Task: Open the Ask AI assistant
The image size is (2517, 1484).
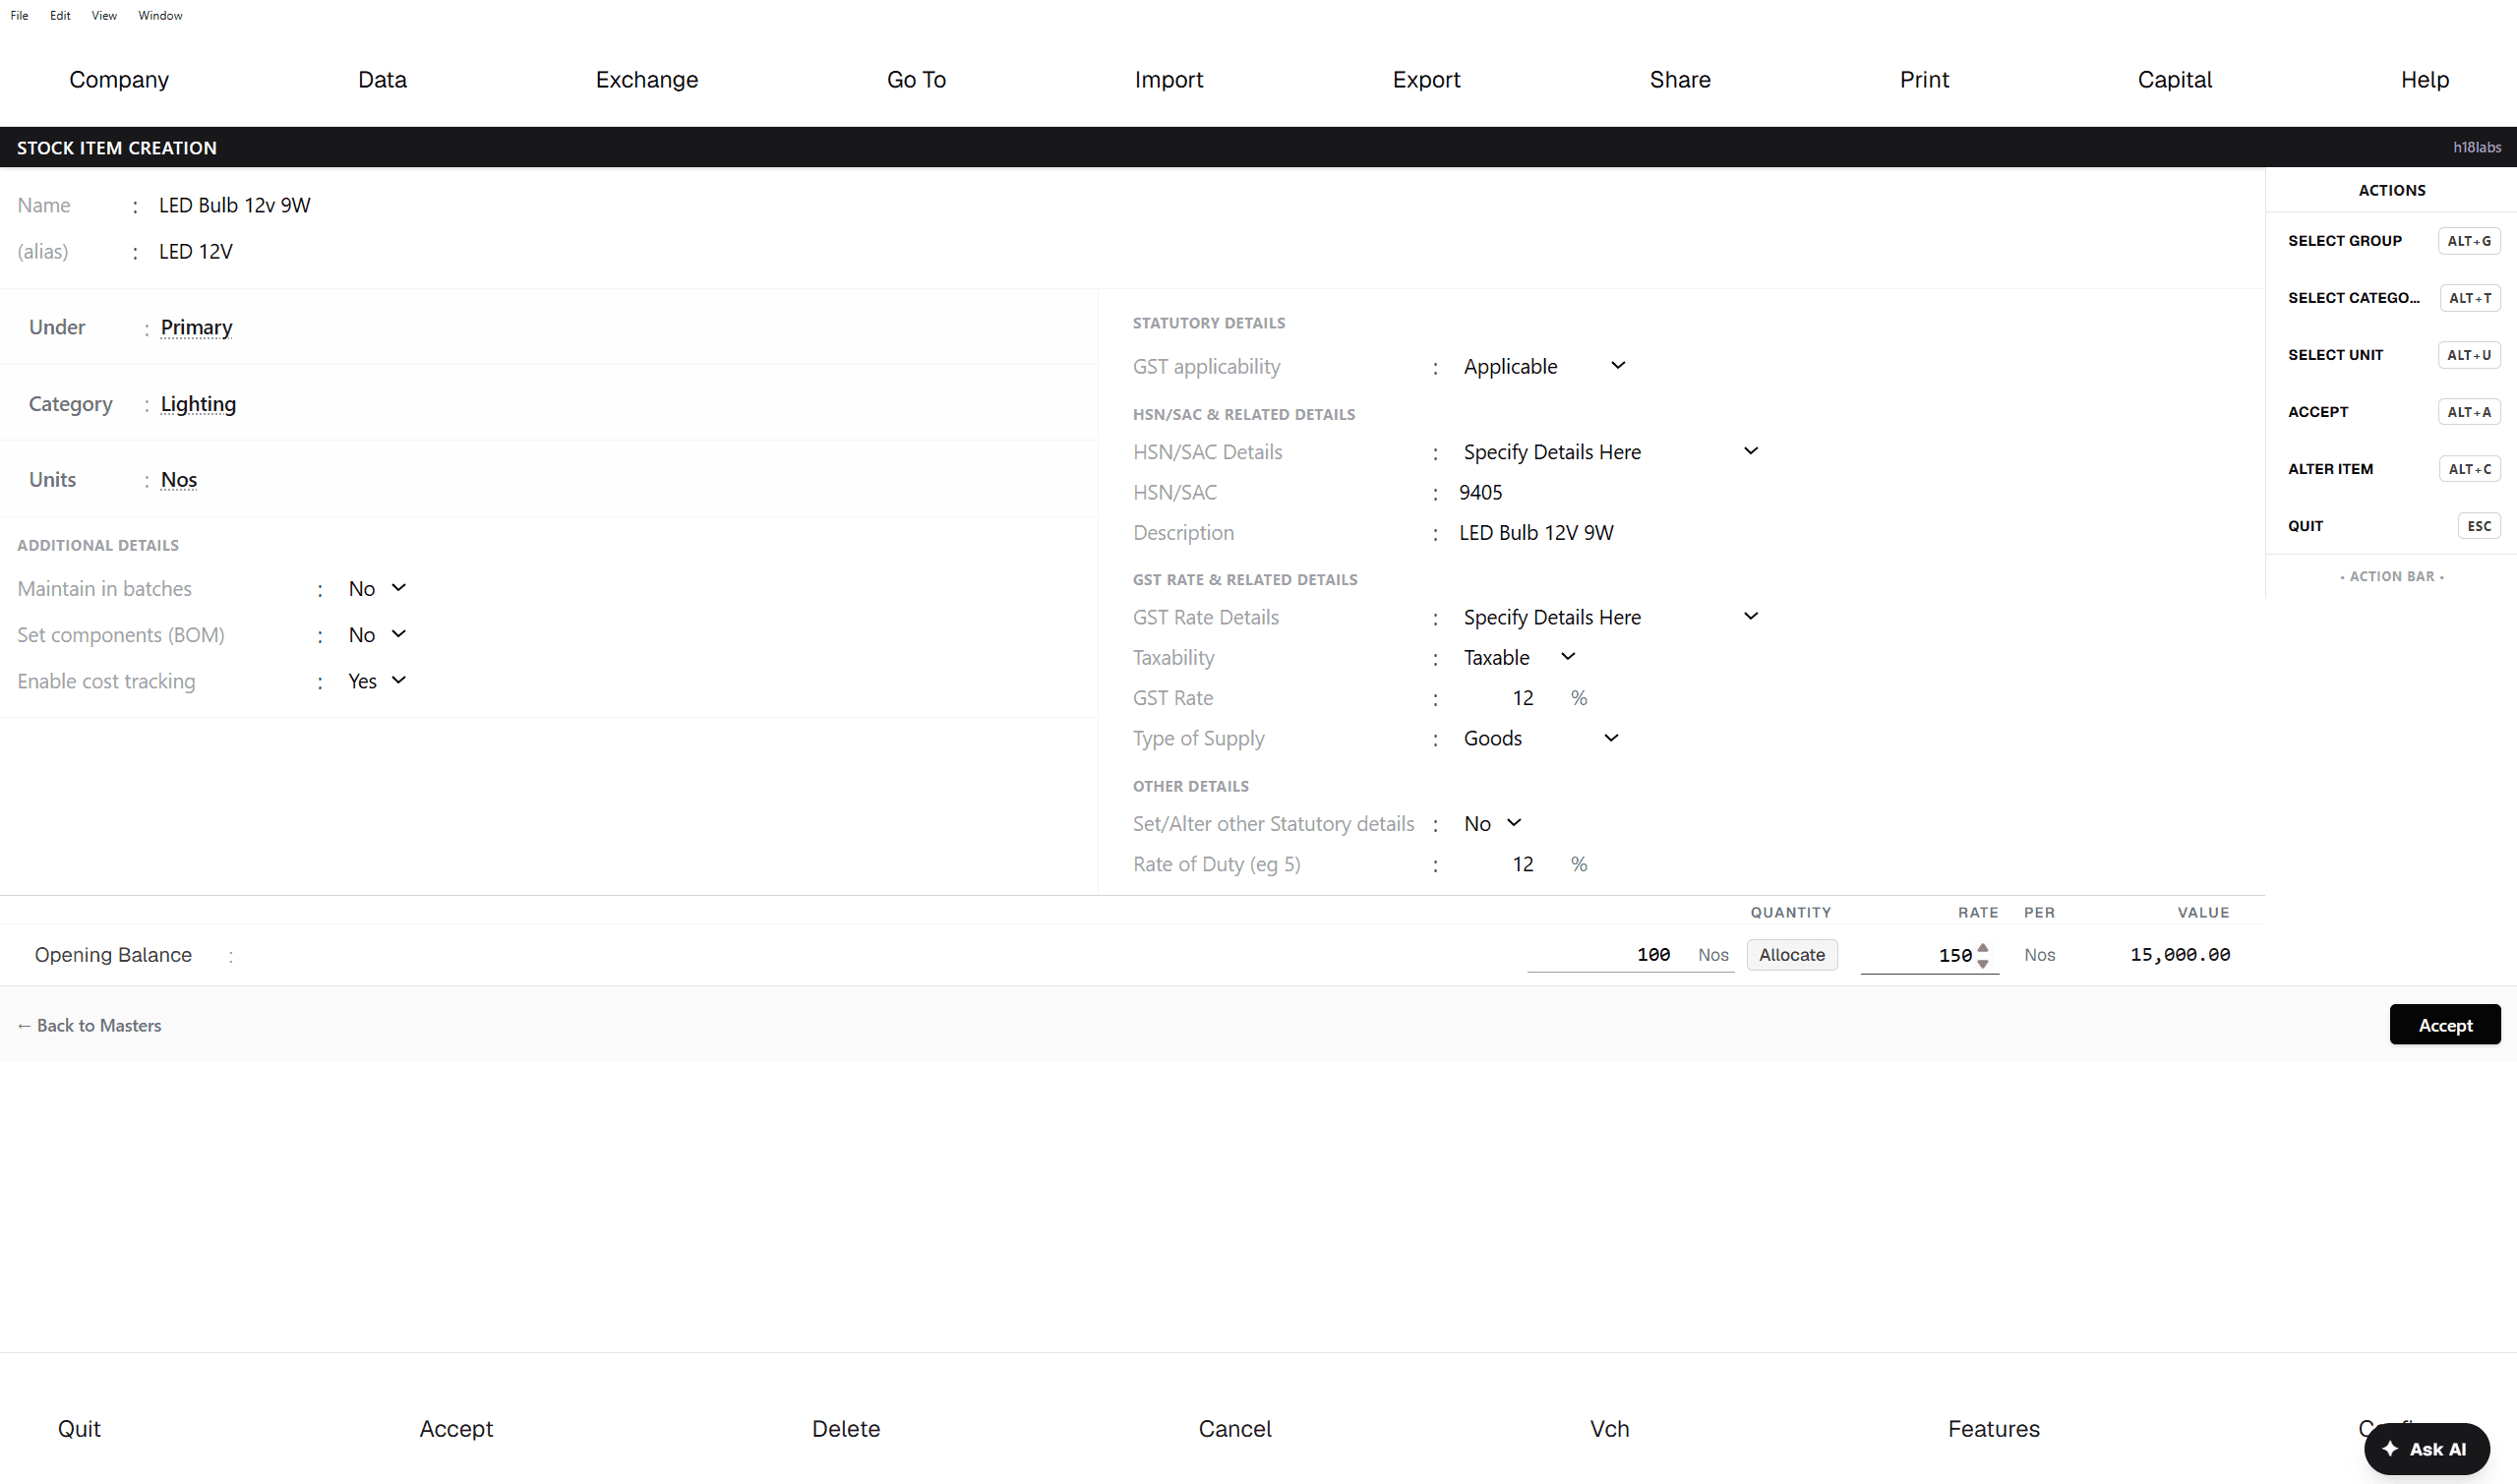Action: point(2427,1449)
